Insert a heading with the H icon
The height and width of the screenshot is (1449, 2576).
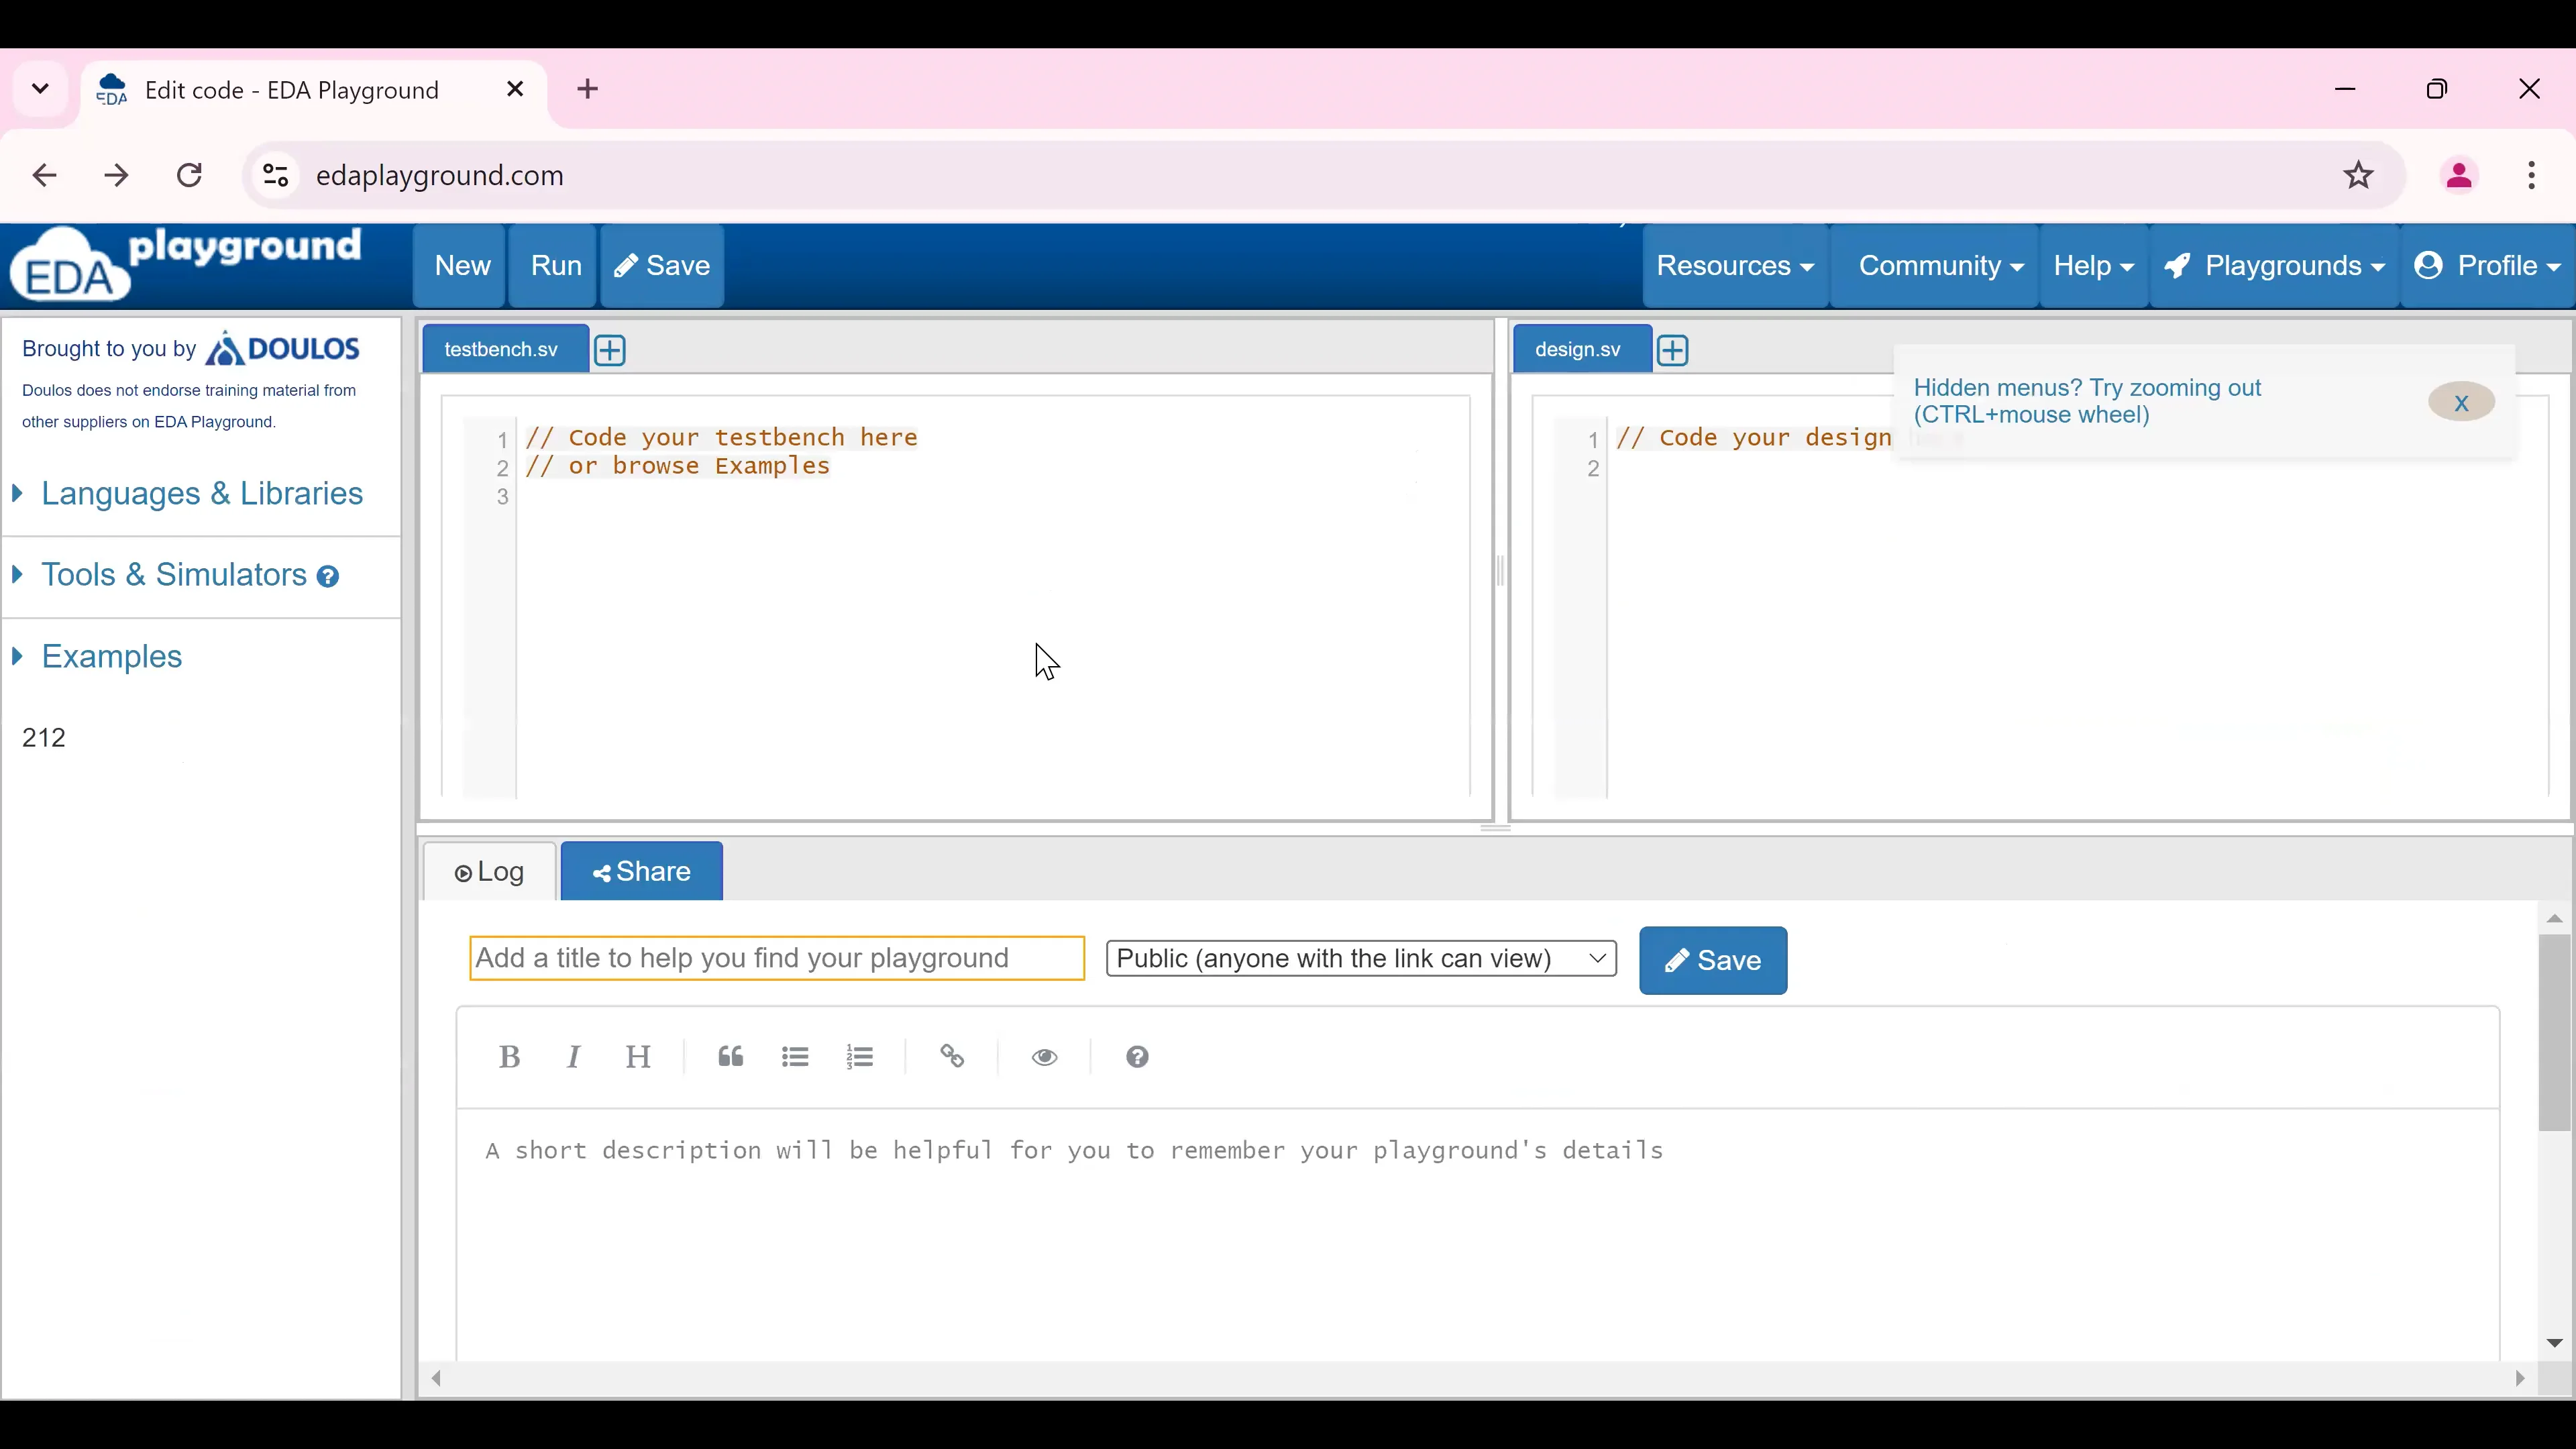(x=638, y=1057)
